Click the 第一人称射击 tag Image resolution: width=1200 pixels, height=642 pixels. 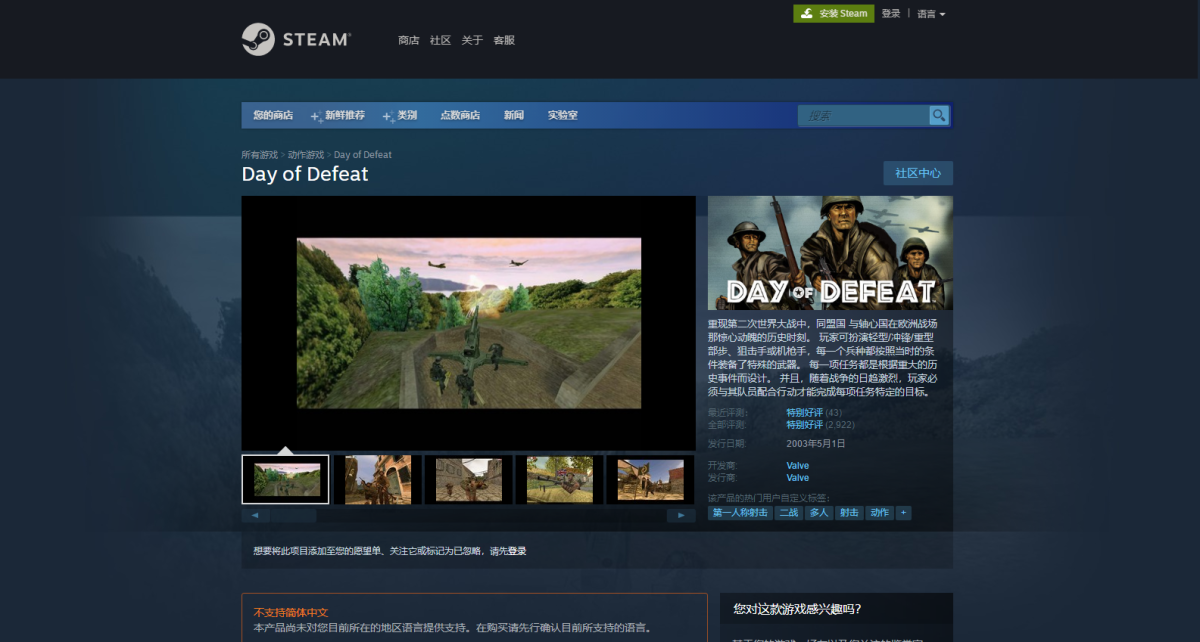pos(741,513)
